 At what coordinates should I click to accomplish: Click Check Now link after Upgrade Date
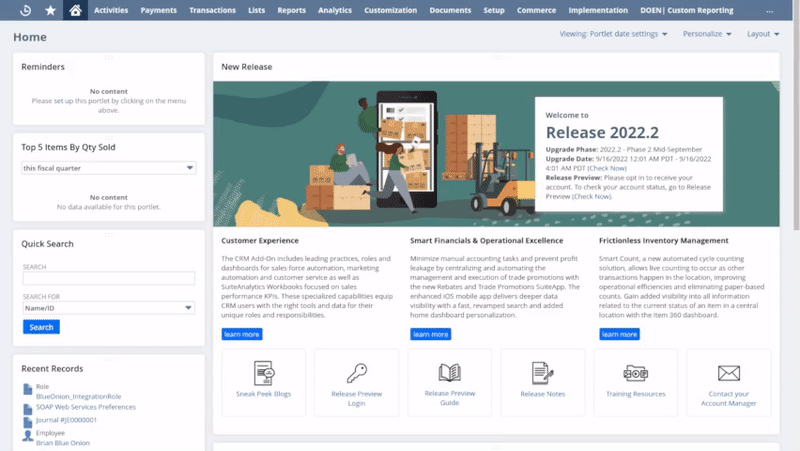click(607, 168)
